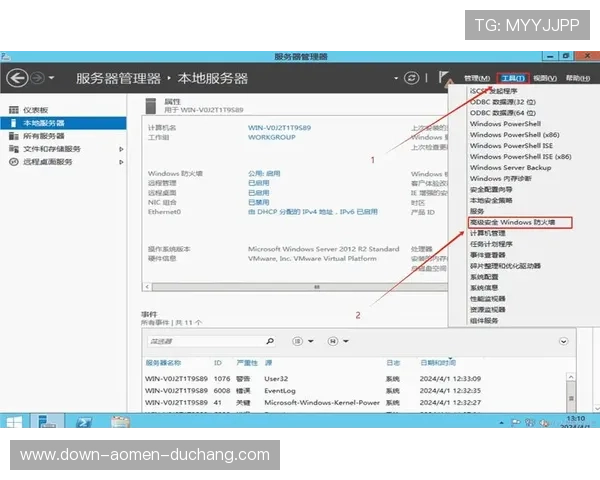This screenshot has height=480, width=600.
Task: Choose Windows PowerShell ISE (x86)
Action: [520, 157]
